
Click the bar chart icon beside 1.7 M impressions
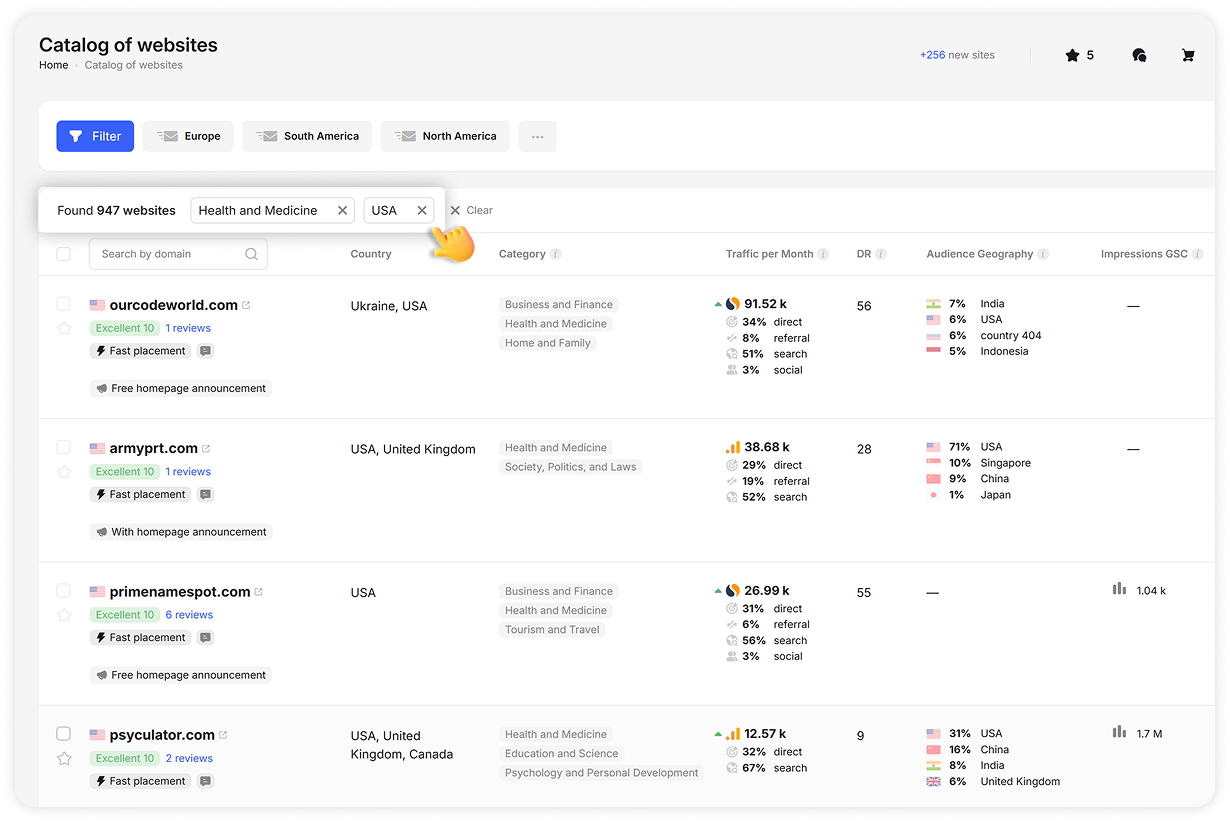[x=1119, y=733]
